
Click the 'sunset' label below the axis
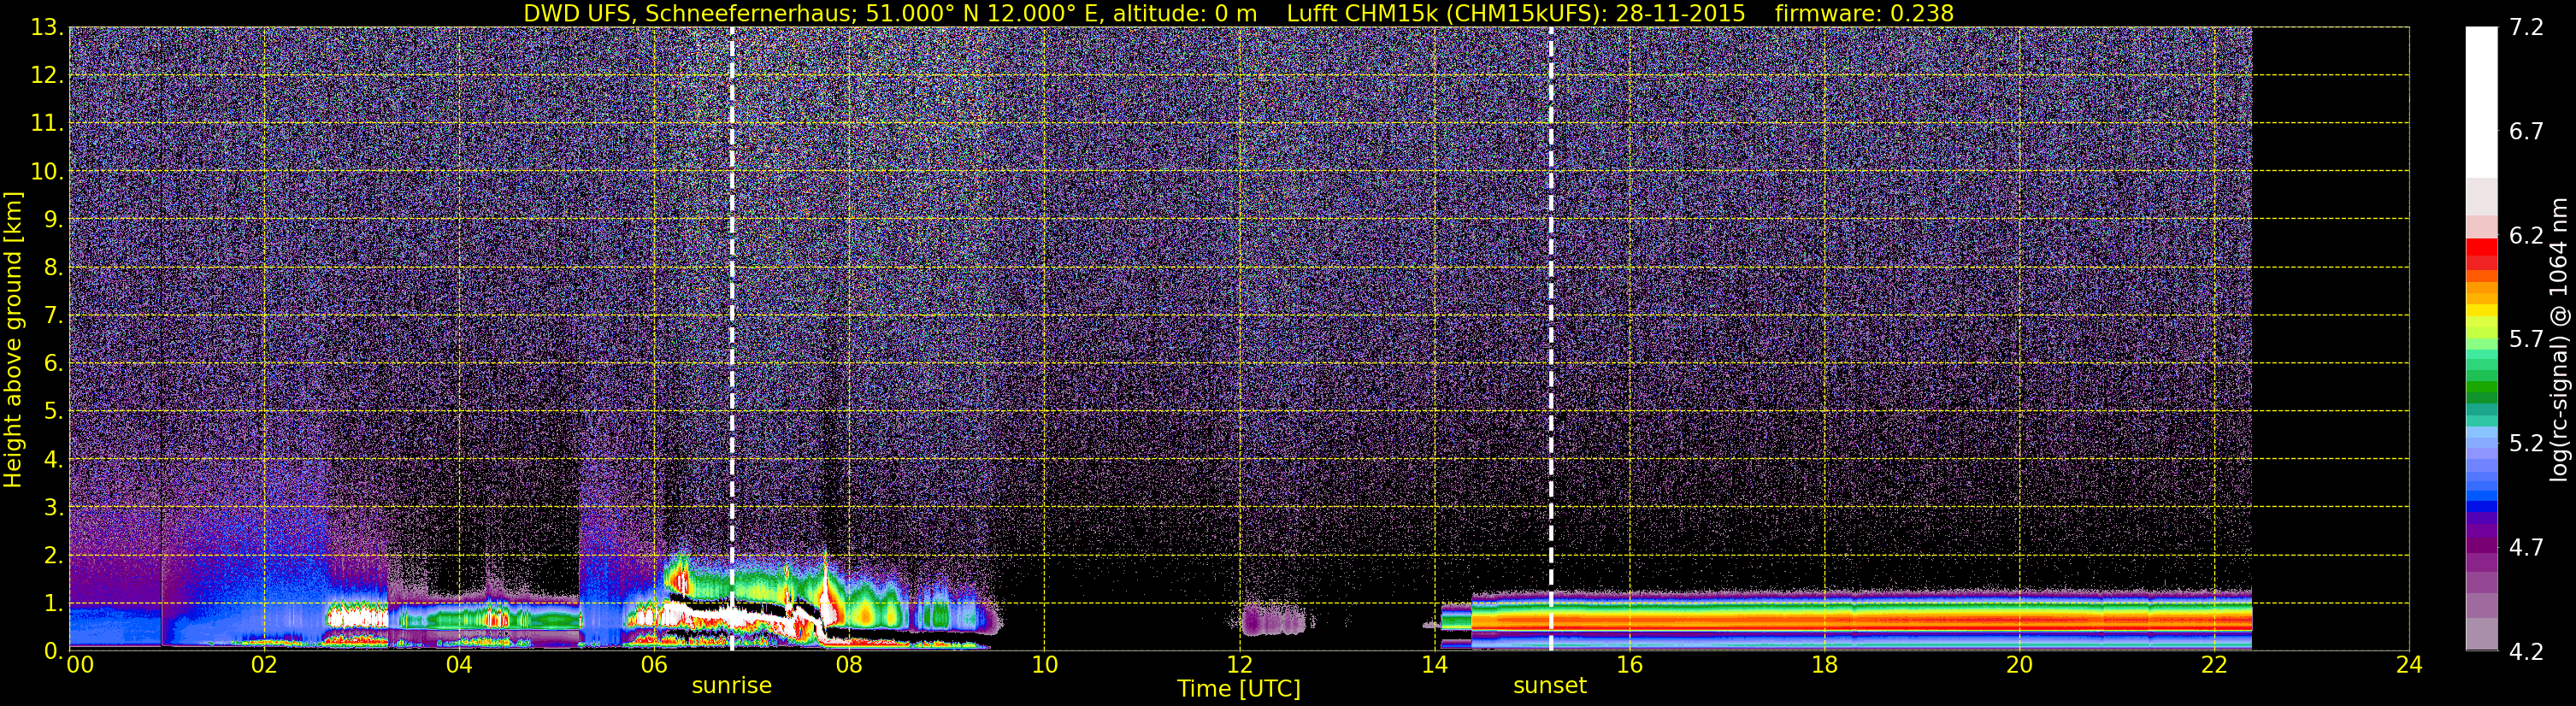(1550, 686)
